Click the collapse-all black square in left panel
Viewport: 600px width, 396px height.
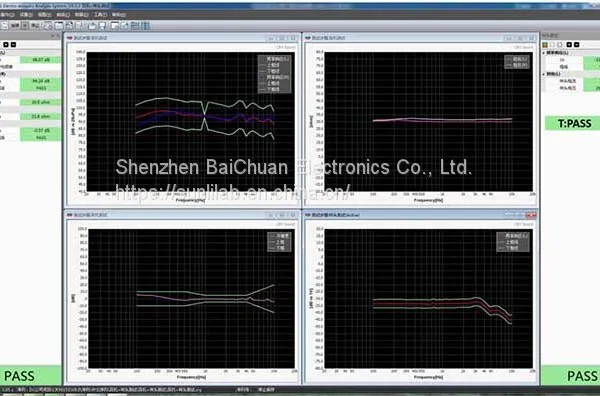coord(13,44)
